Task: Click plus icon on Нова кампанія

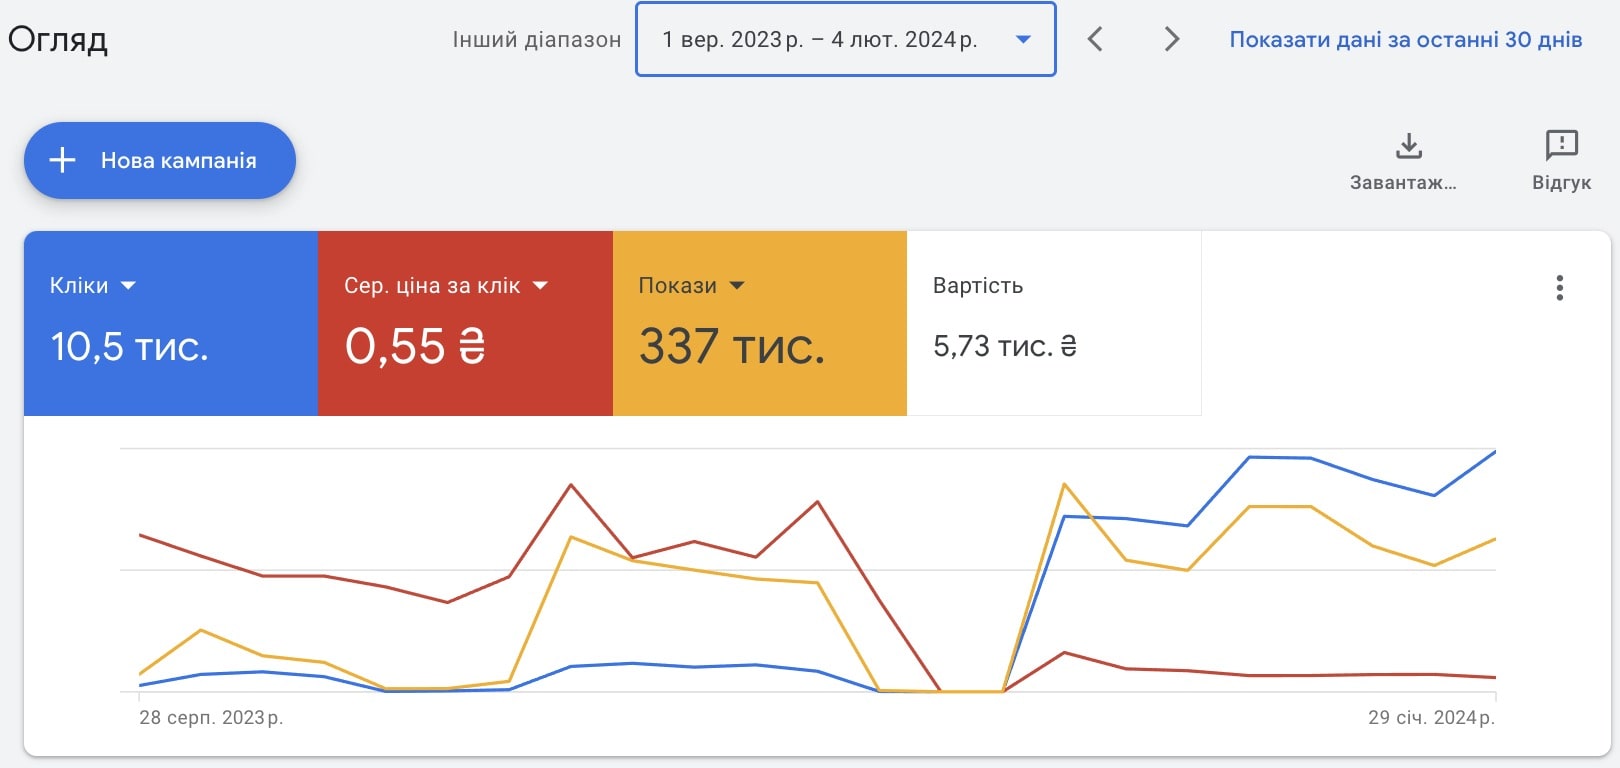Action: pyautogui.click(x=62, y=160)
